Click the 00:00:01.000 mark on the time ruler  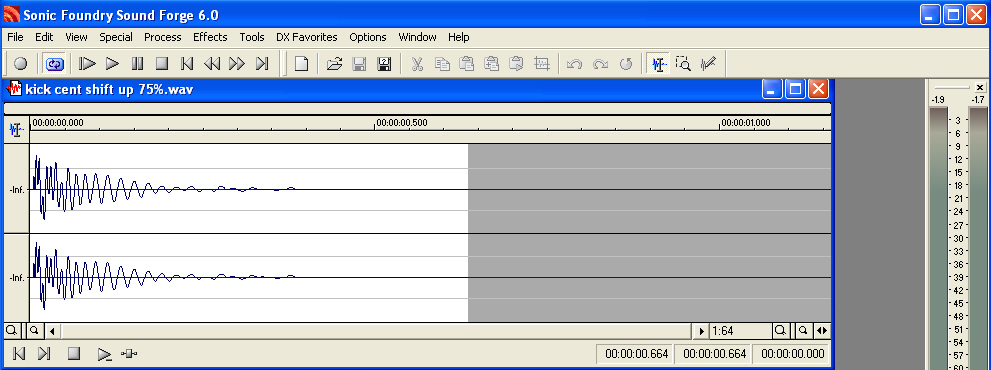point(746,123)
